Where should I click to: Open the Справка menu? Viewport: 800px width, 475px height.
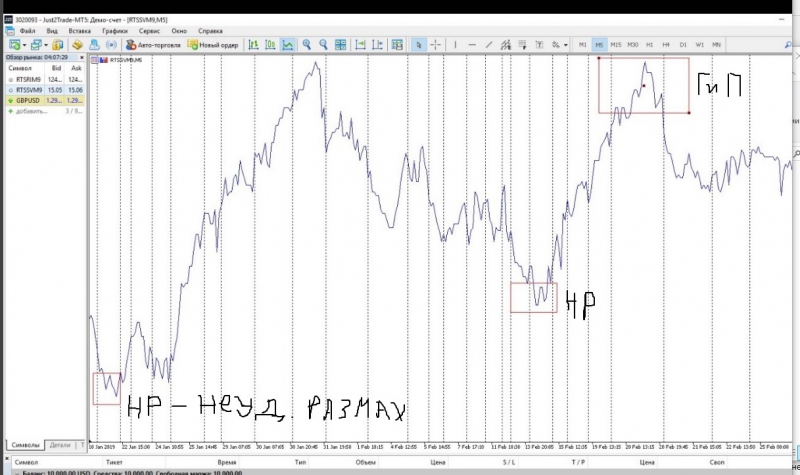(210, 31)
